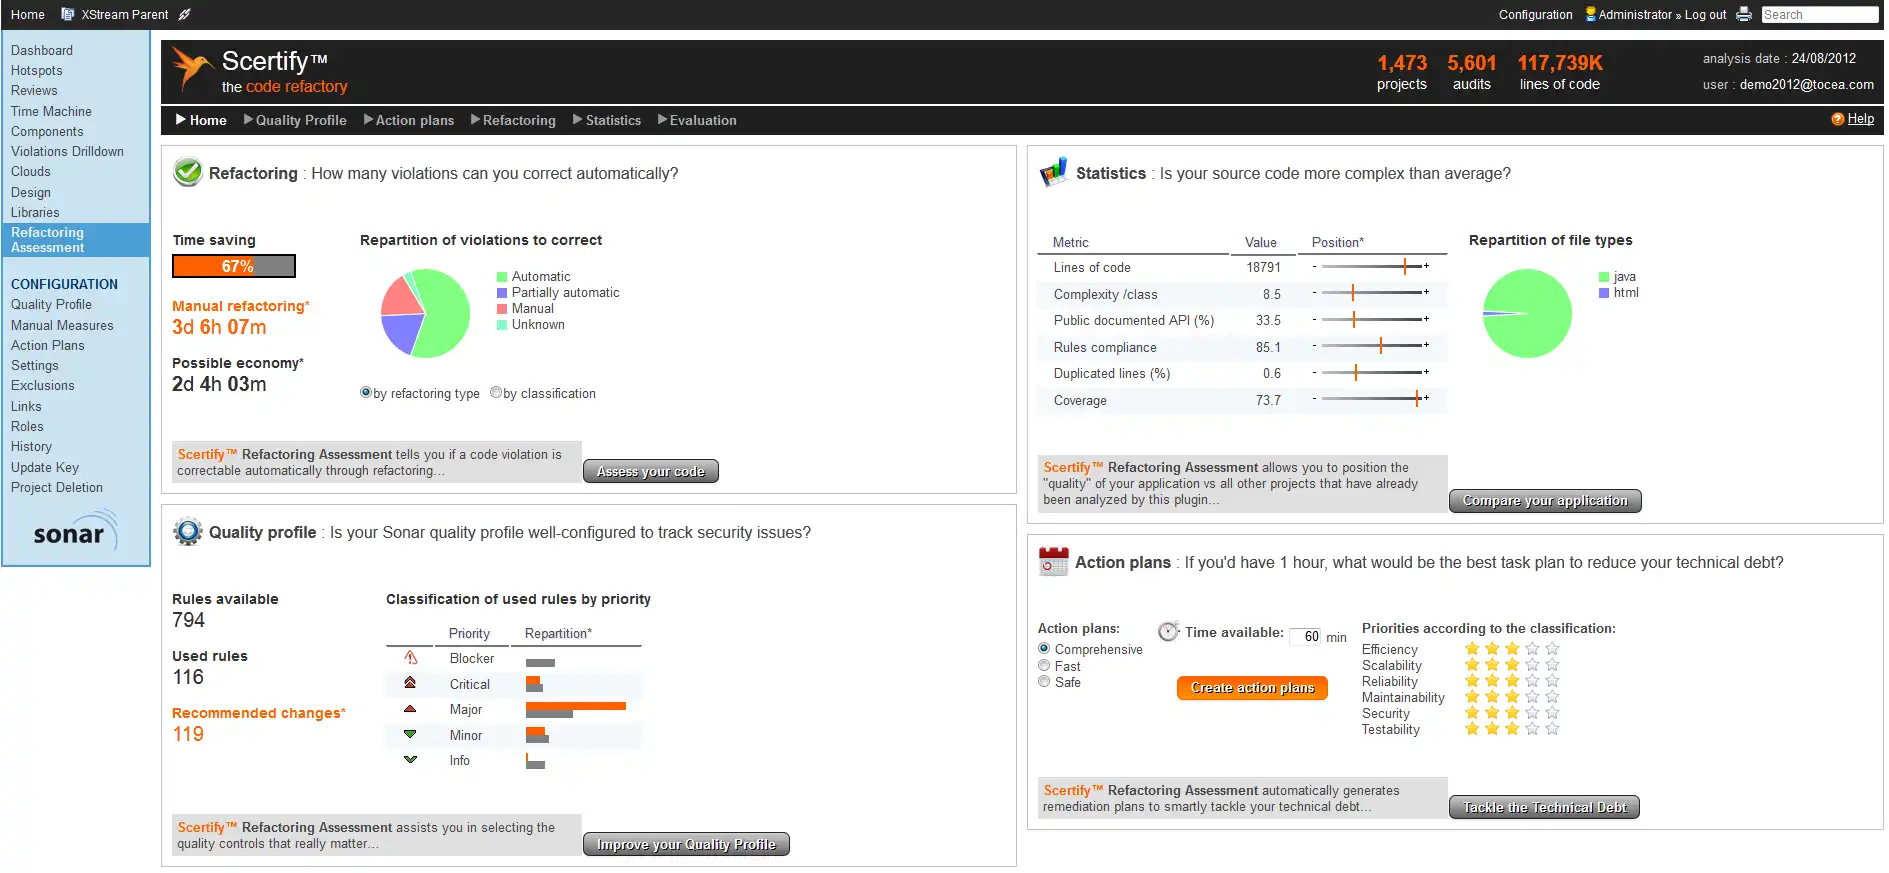Click the 'Improve your Quality Profile' button

coord(686,844)
